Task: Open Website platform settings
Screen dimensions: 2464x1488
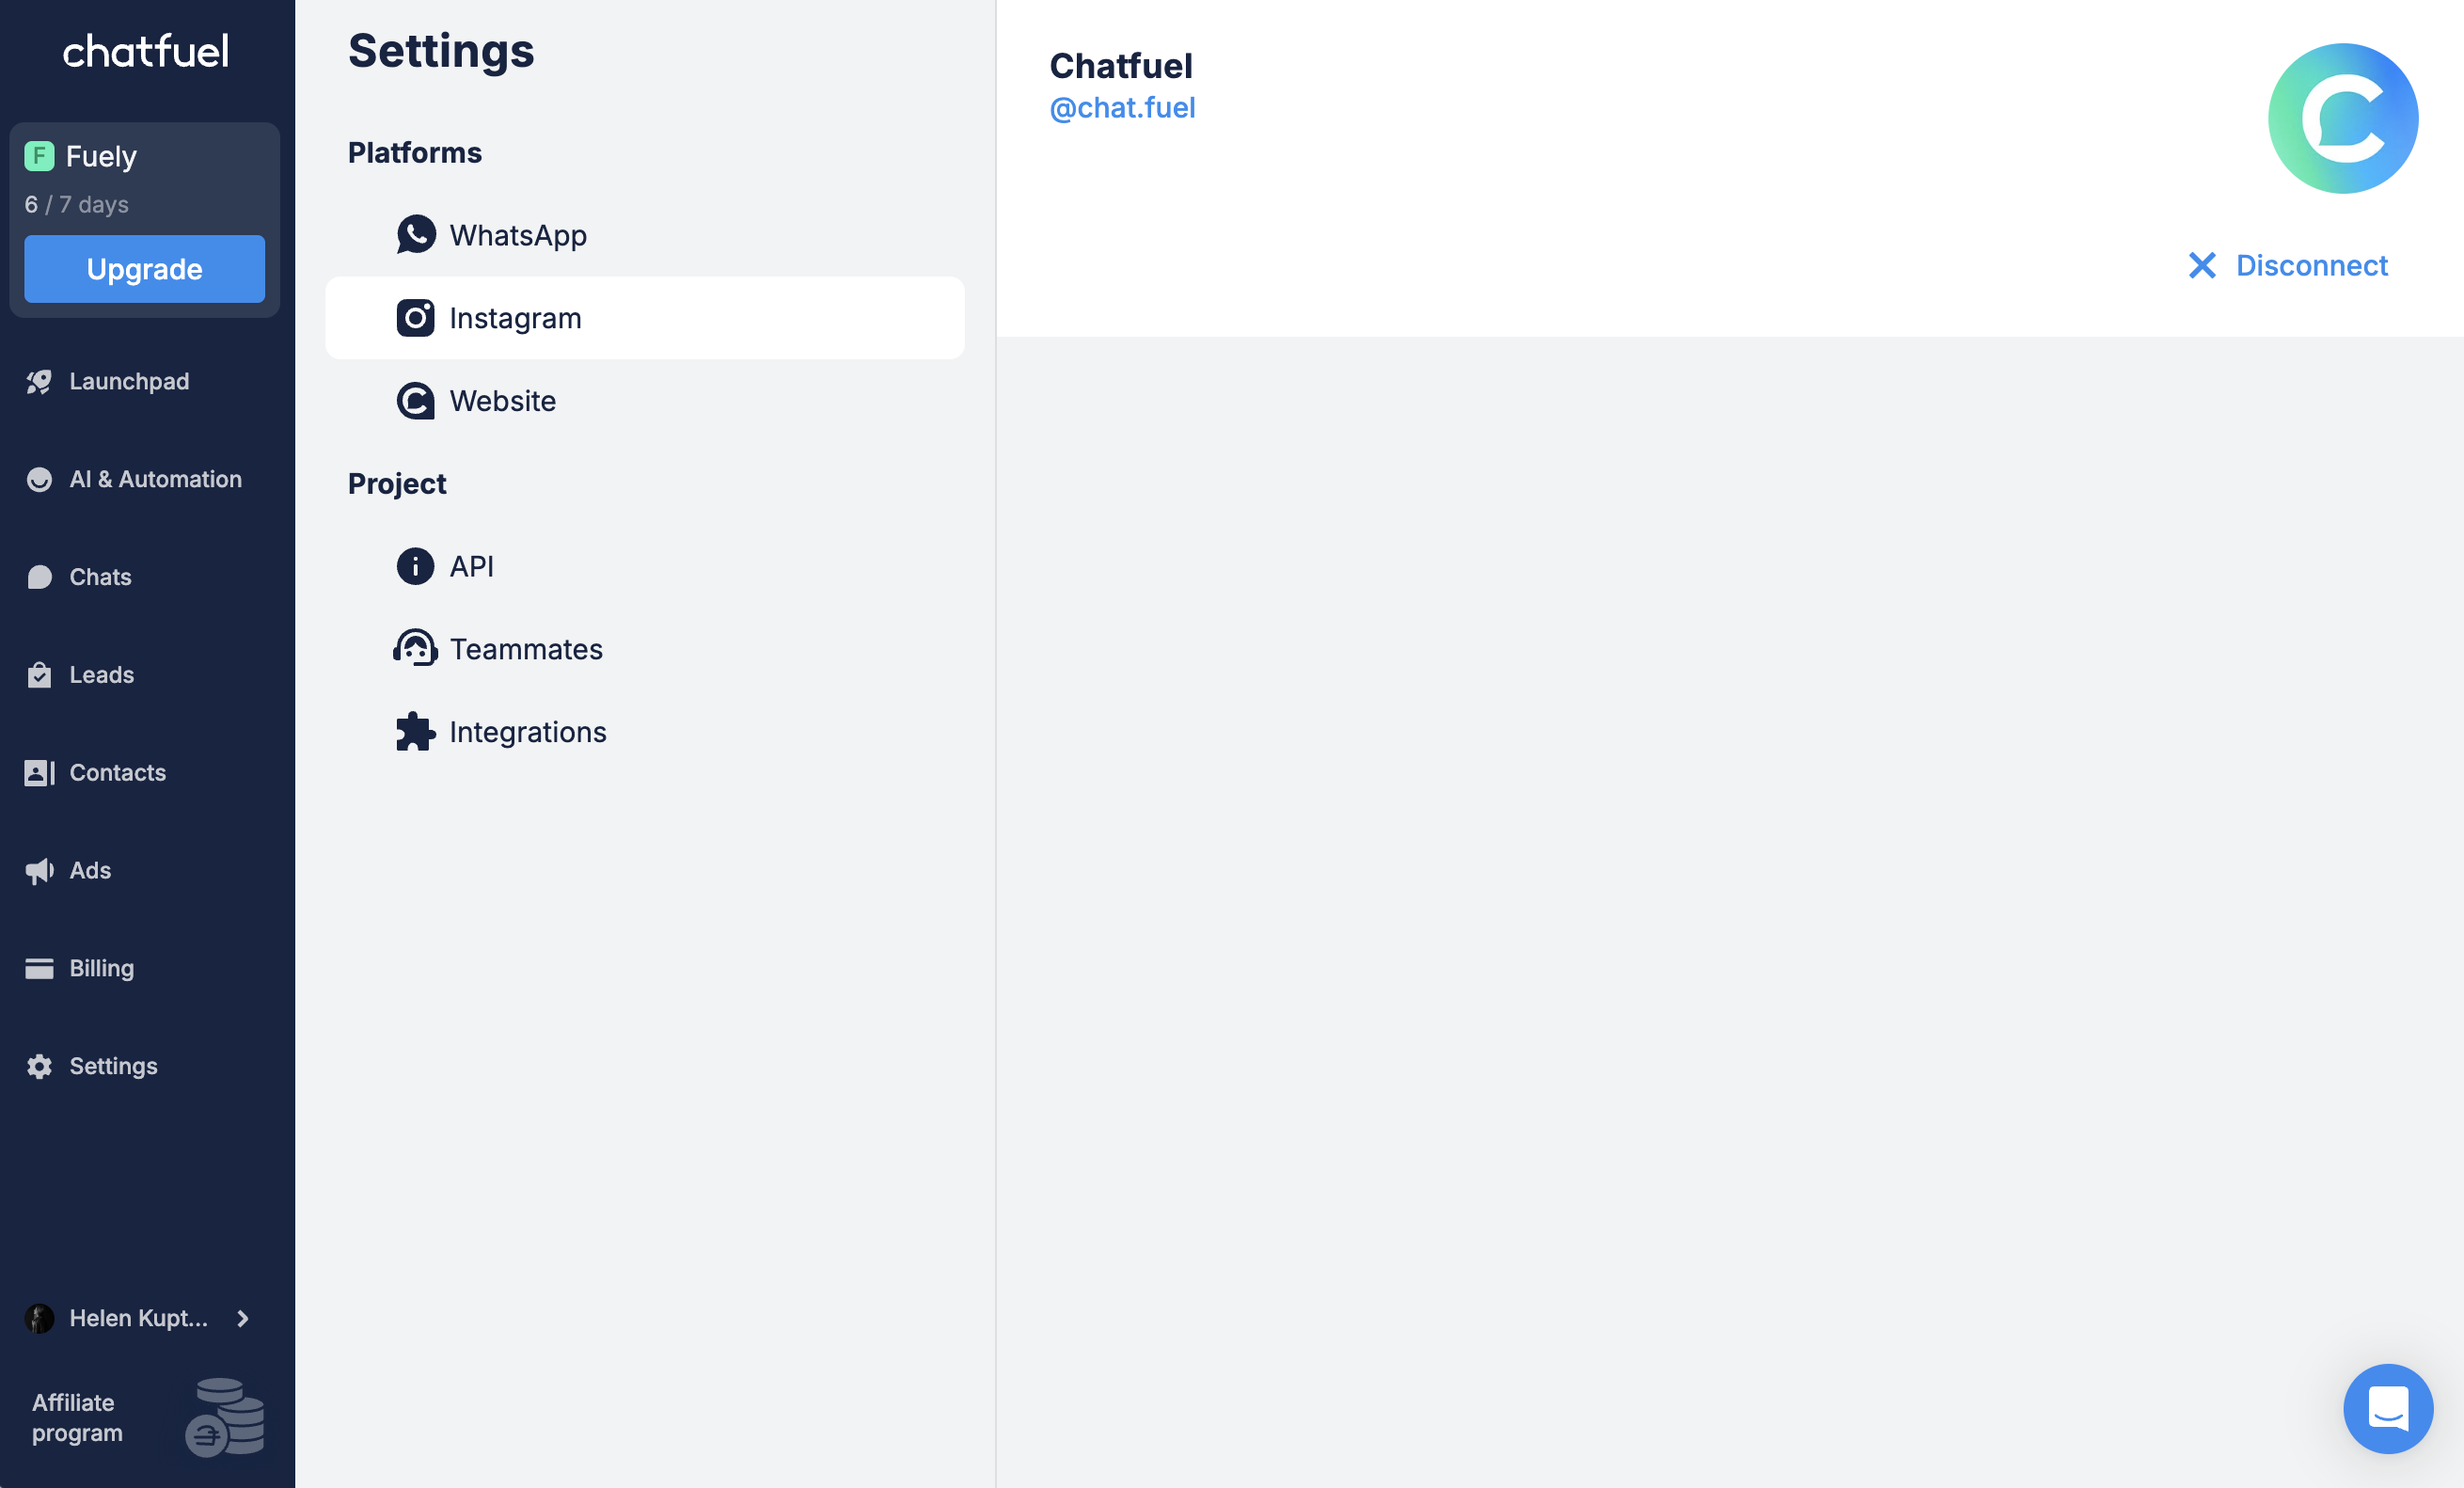Action: pyautogui.click(x=502, y=401)
